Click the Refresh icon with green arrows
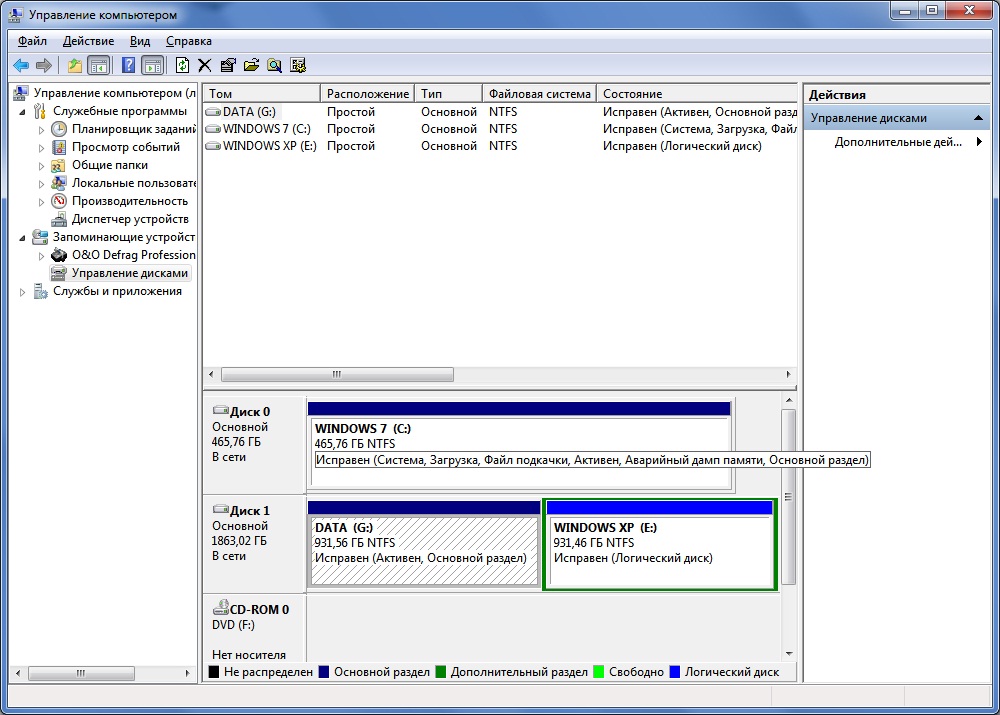The image size is (1000, 715). [182, 65]
